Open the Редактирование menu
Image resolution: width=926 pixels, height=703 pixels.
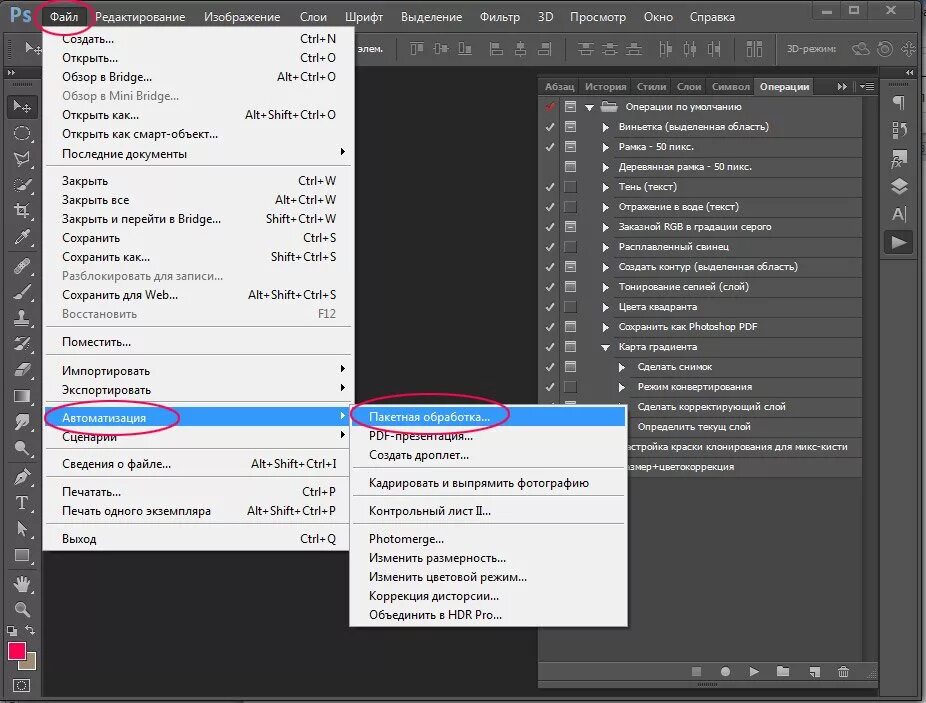140,17
